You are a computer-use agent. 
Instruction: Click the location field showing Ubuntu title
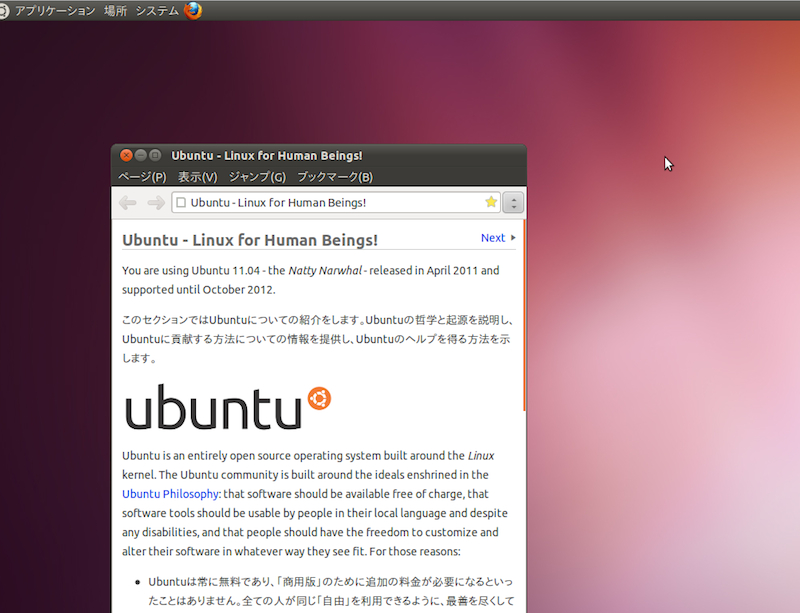click(x=335, y=203)
